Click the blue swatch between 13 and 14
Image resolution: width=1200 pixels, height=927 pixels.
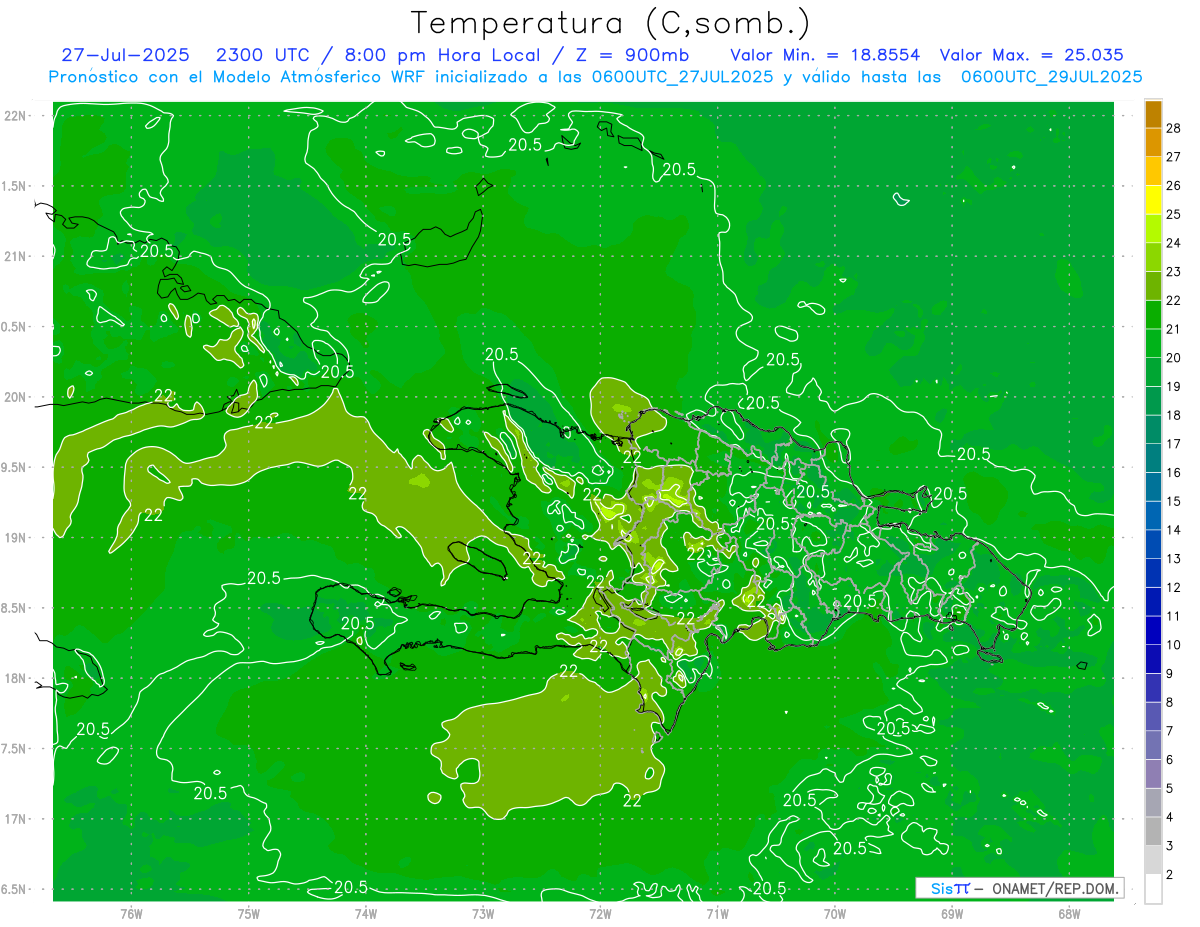point(1153,544)
